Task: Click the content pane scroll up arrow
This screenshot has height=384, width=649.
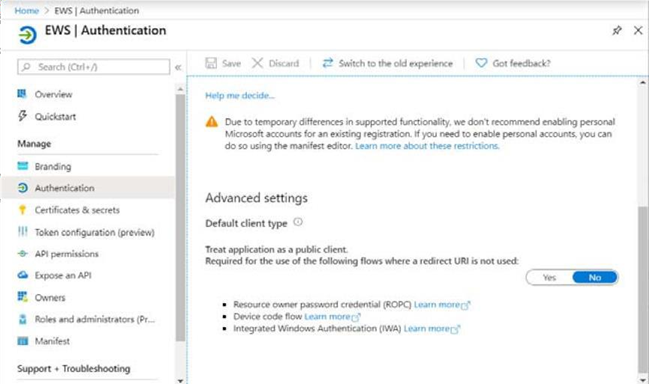Action: (x=642, y=82)
